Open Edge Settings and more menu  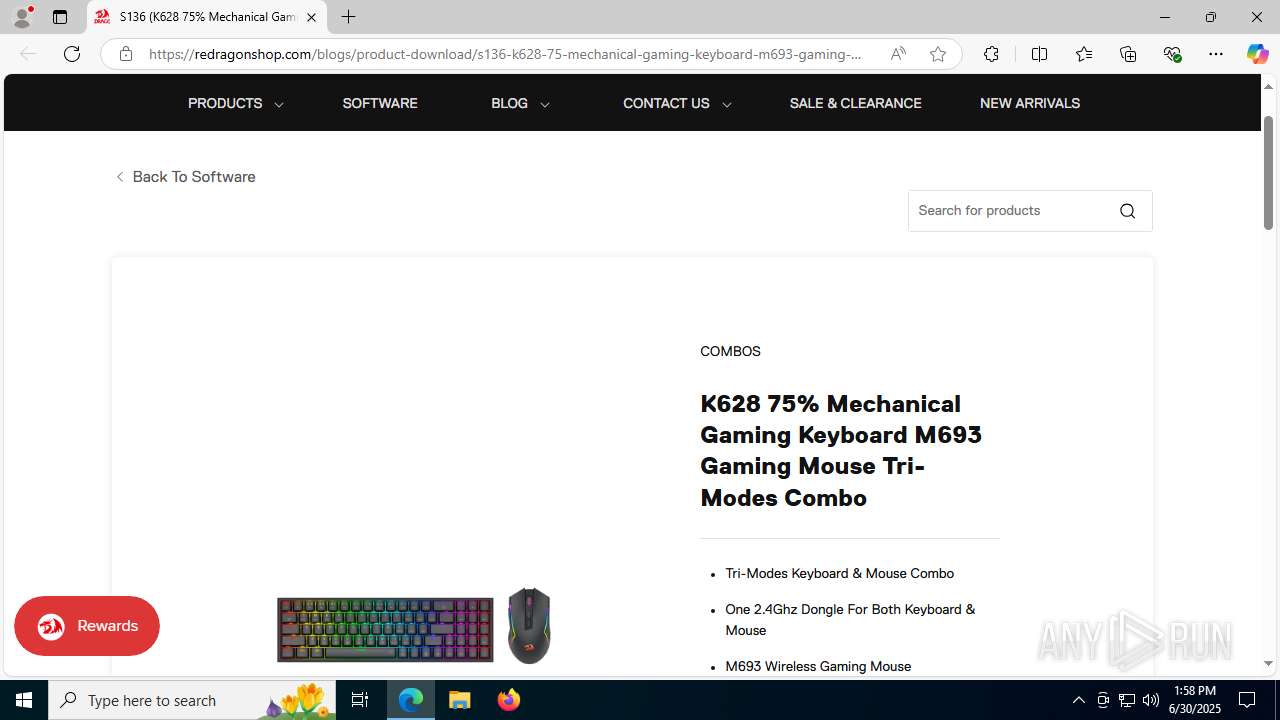pos(1216,54)
